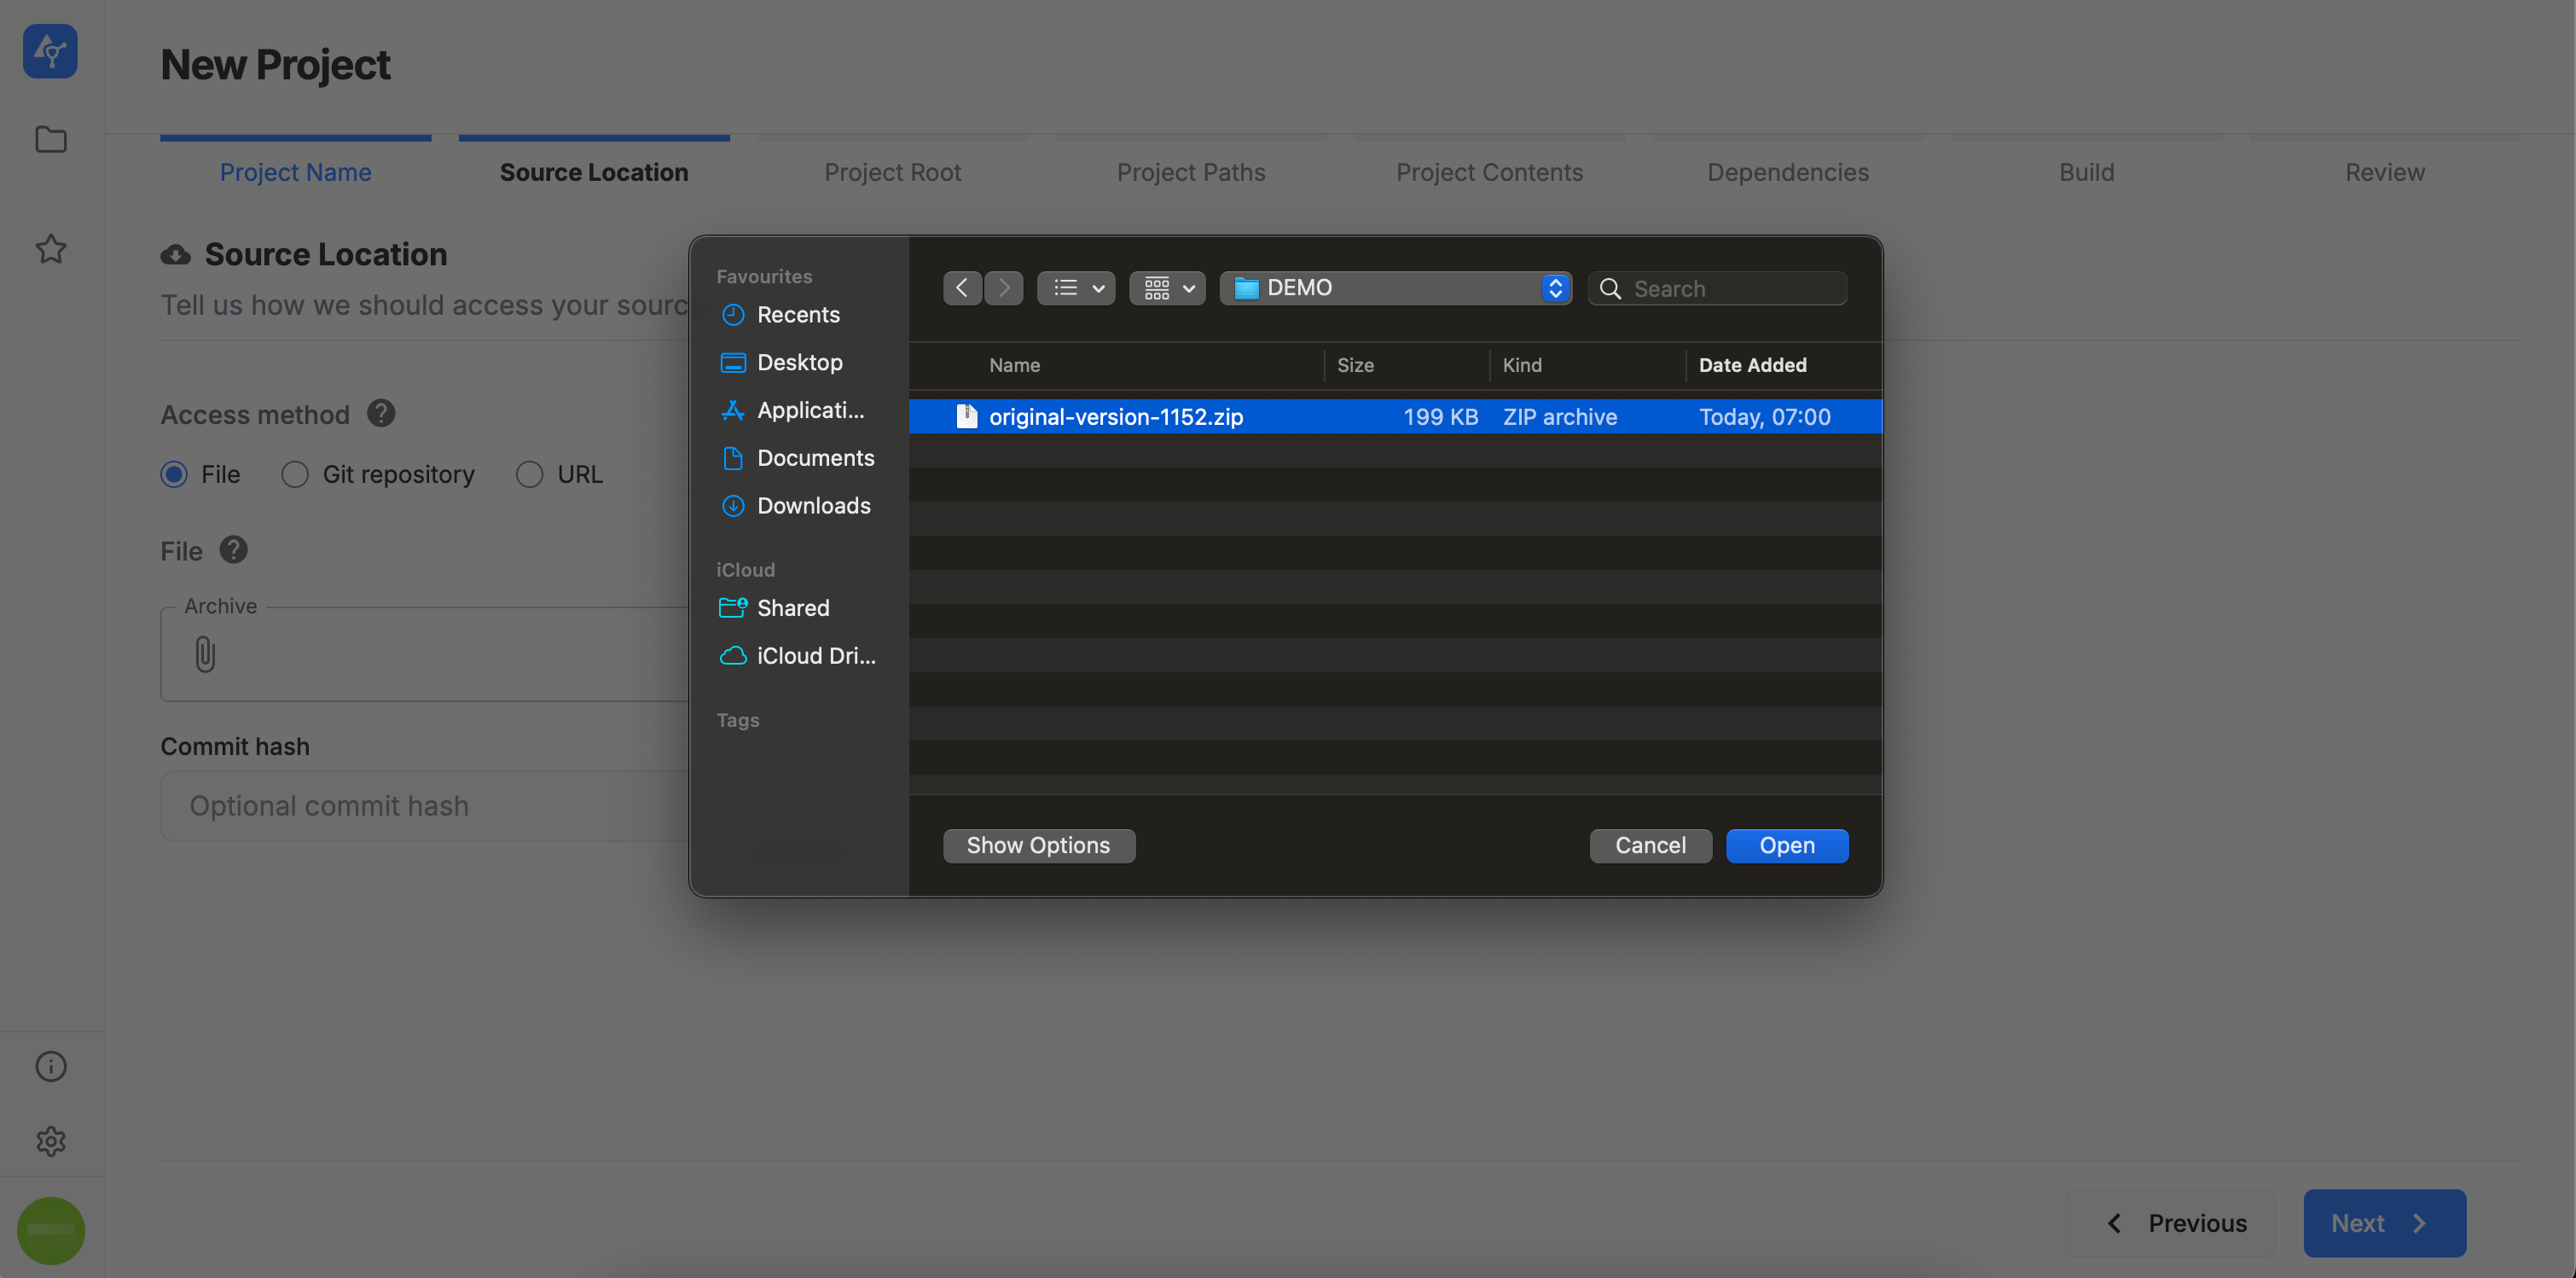Select the File access method radio

pos(174,474)
